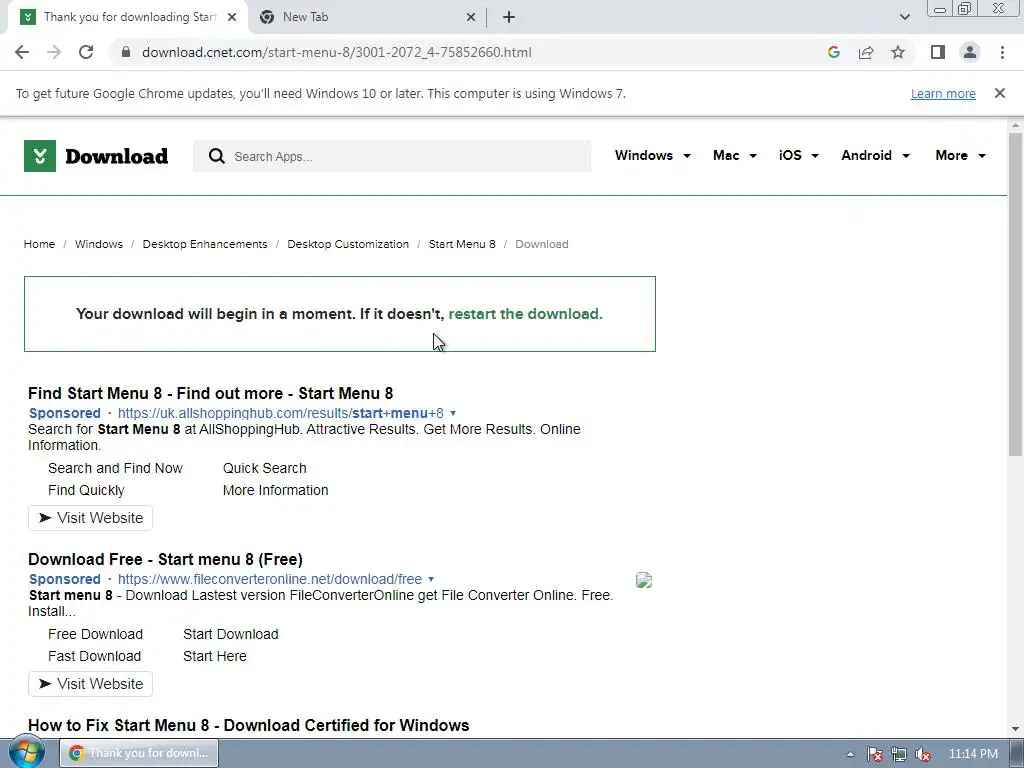Dismiss the Chrome update notice
This screenshot has height=768, width=1024.
coord(1000,93)
